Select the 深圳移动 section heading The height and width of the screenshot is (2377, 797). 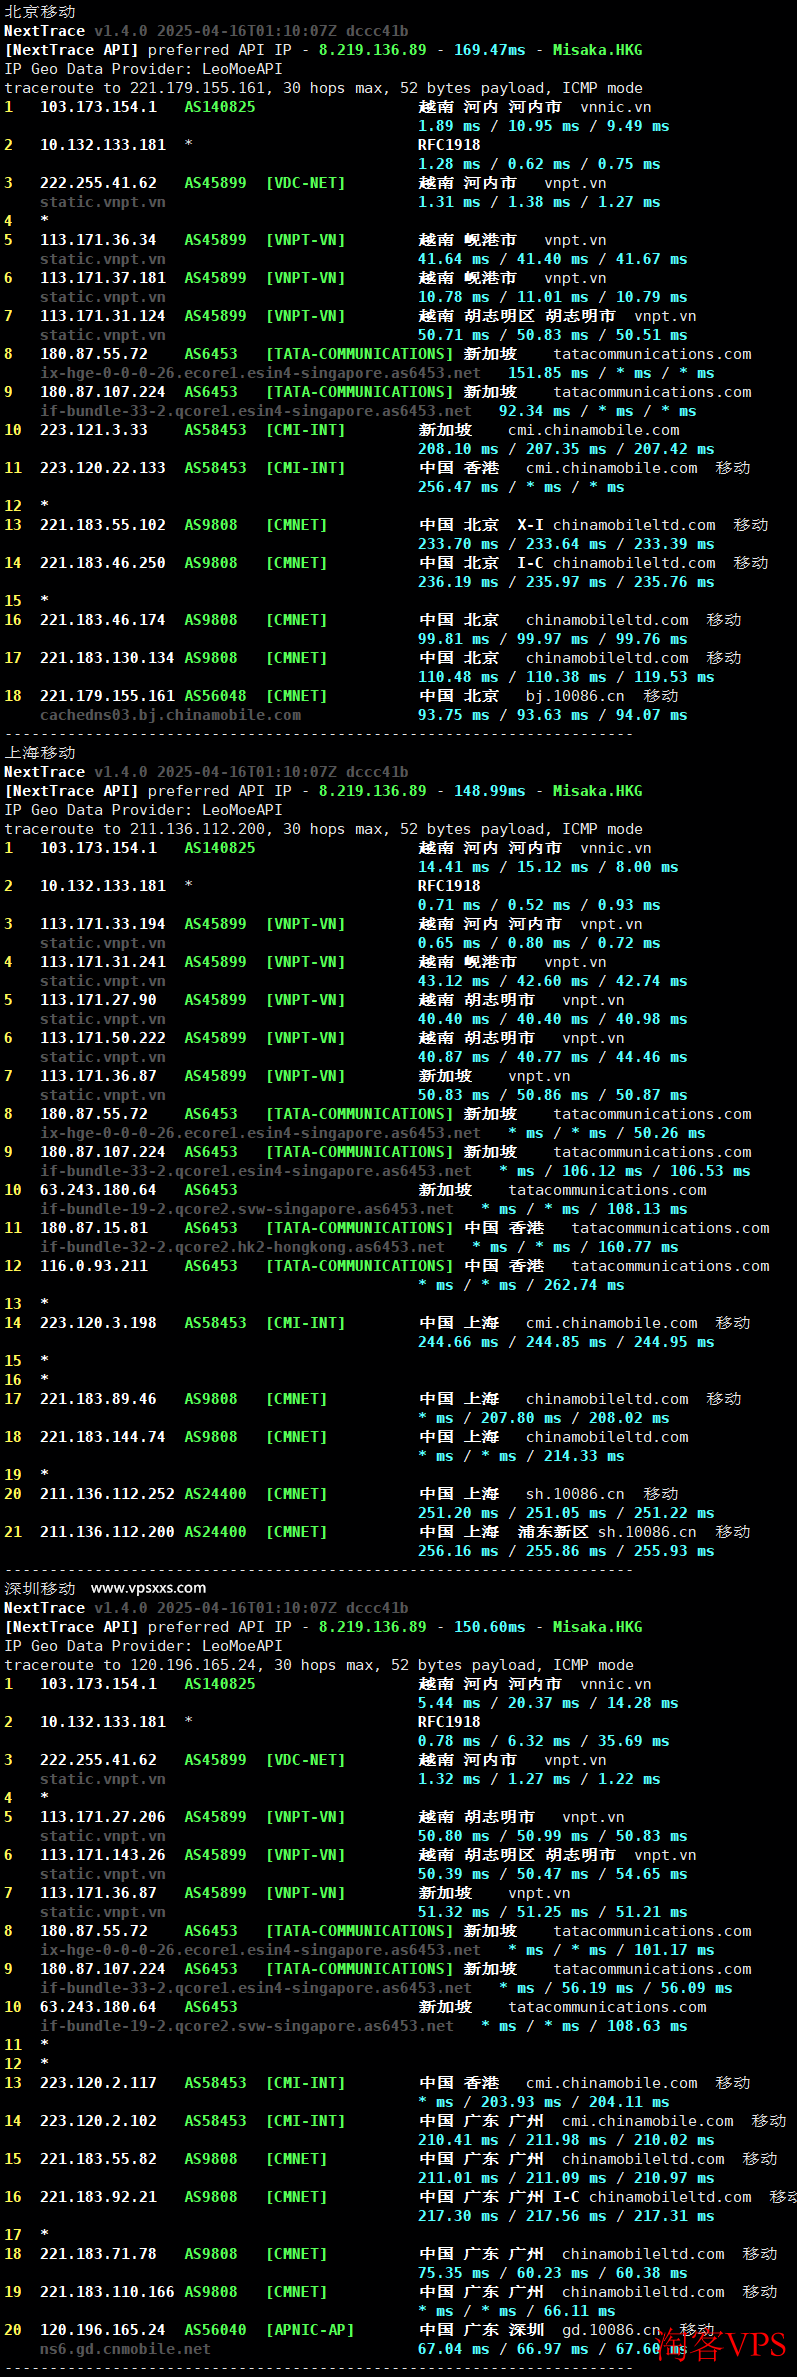click(x=40, y=1589)
